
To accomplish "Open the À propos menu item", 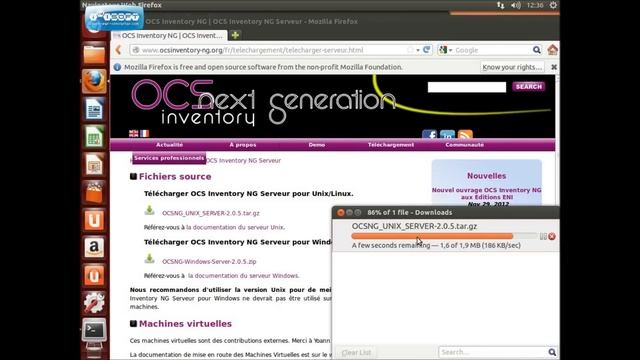I will click(x=243, y=144).
